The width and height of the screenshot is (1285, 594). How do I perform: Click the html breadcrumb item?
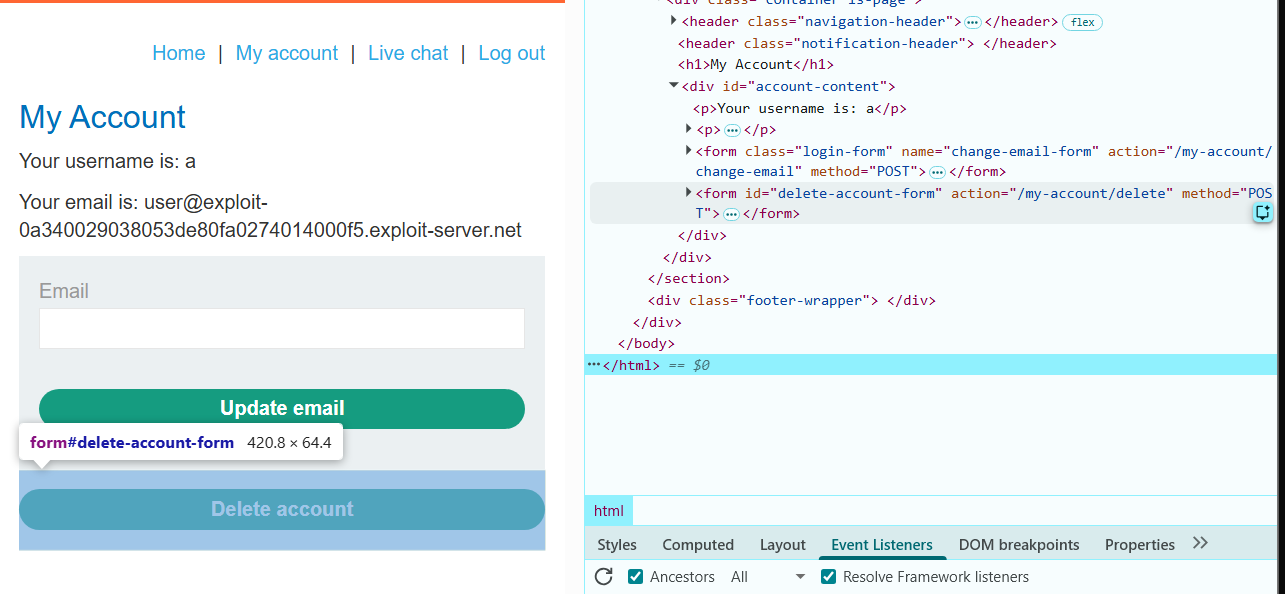click(x=608, y=511)
